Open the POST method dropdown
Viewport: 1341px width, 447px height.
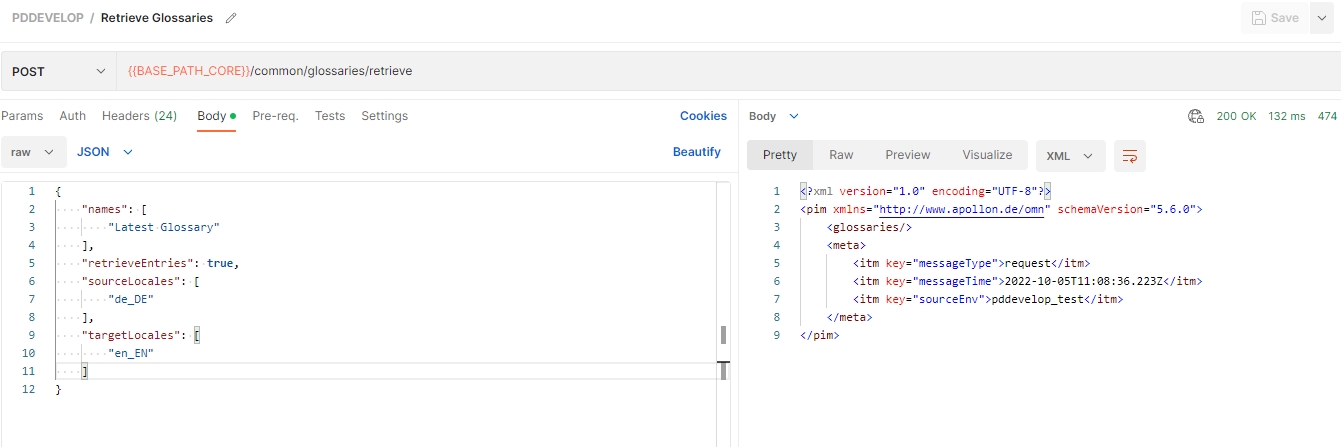pyautogui.click(x=57, y=71)
